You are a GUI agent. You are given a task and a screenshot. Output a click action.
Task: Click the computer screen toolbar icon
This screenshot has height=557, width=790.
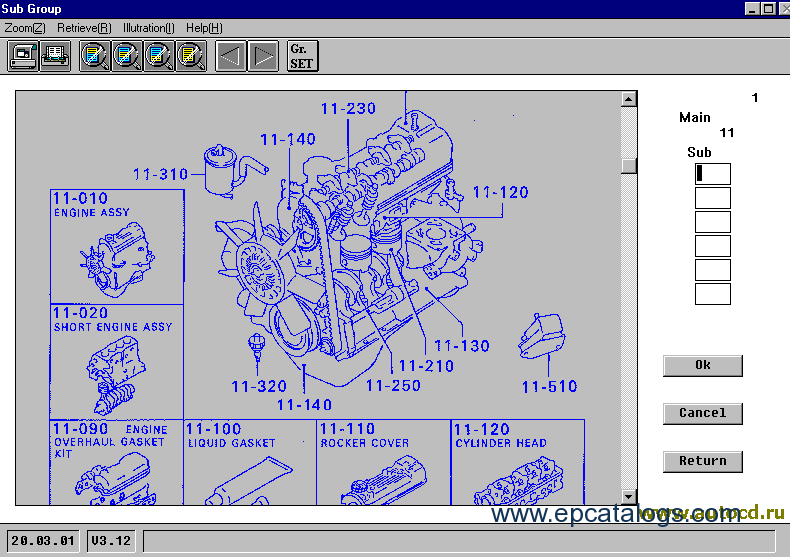click(23, 56)
